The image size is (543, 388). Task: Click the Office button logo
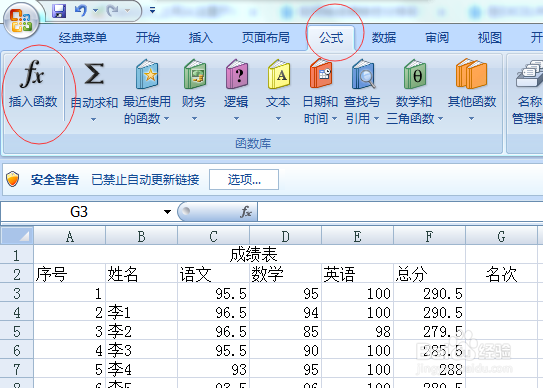click(x=21, y=20)
